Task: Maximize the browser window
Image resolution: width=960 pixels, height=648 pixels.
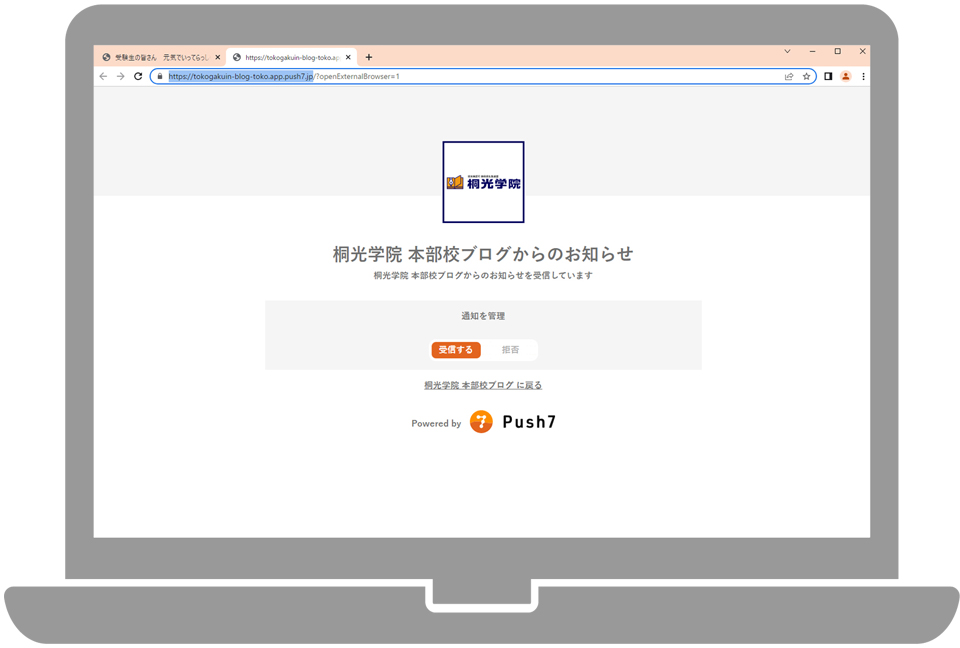Action: pos(838,51)
